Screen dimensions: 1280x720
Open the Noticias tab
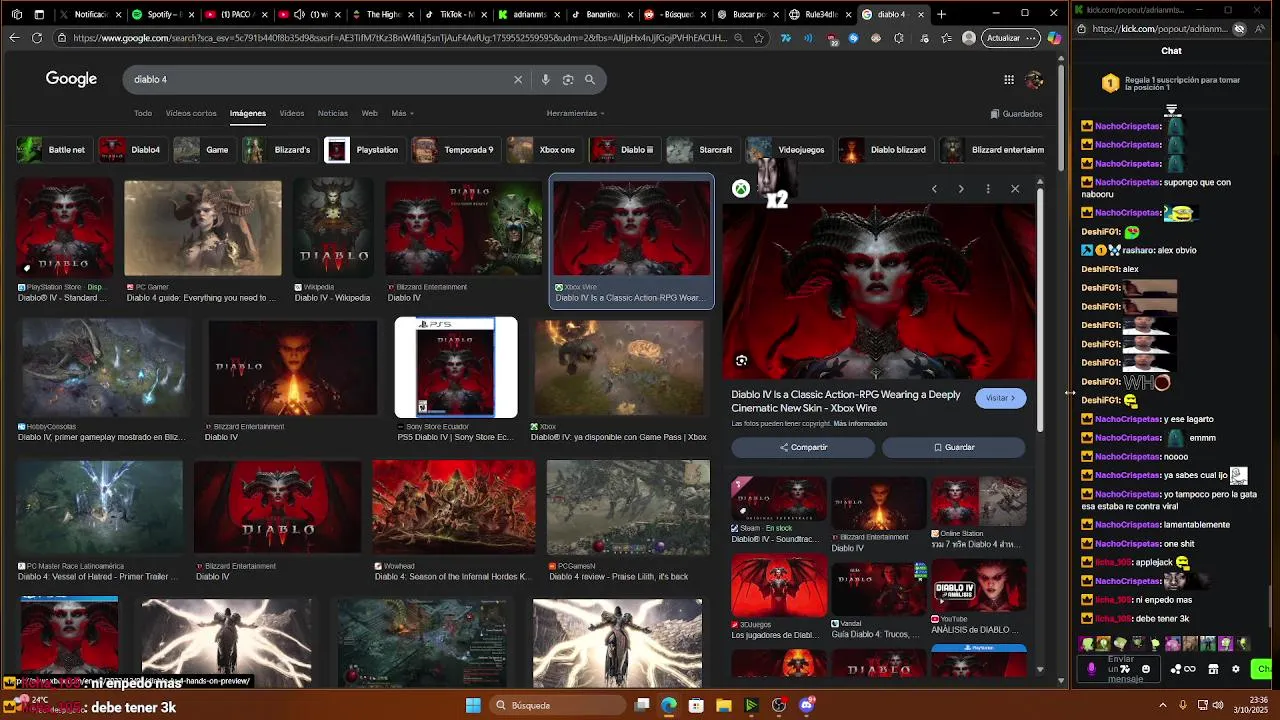(333, 113)
